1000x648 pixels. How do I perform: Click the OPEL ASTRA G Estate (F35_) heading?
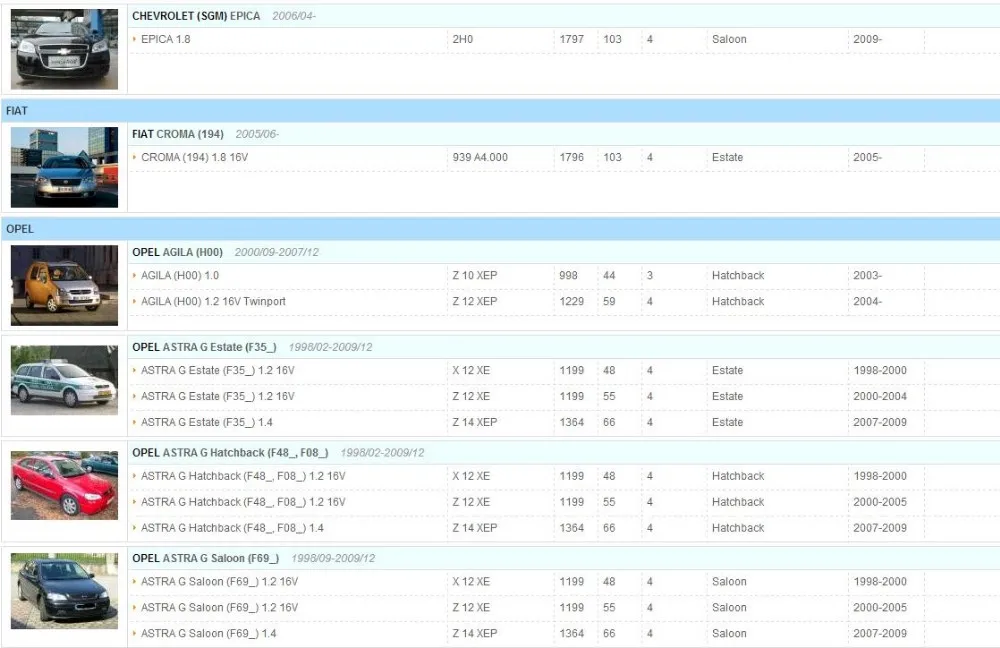204,347
